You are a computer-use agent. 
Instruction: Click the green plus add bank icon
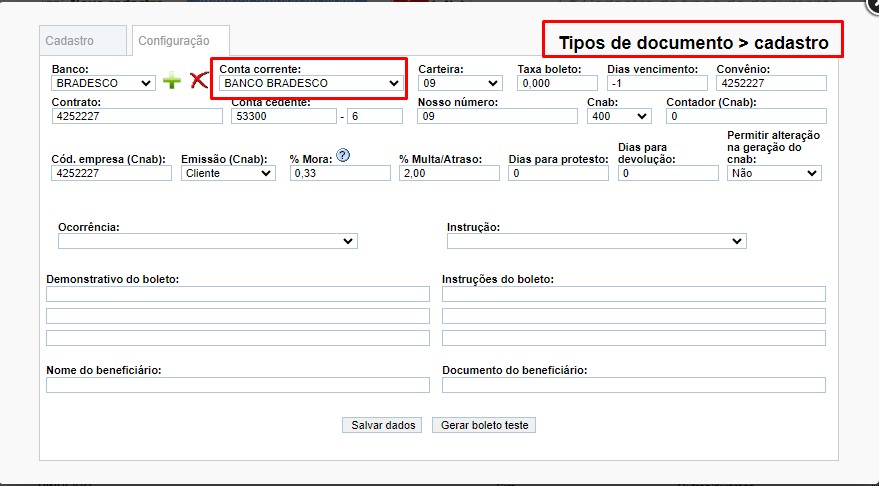172,81
